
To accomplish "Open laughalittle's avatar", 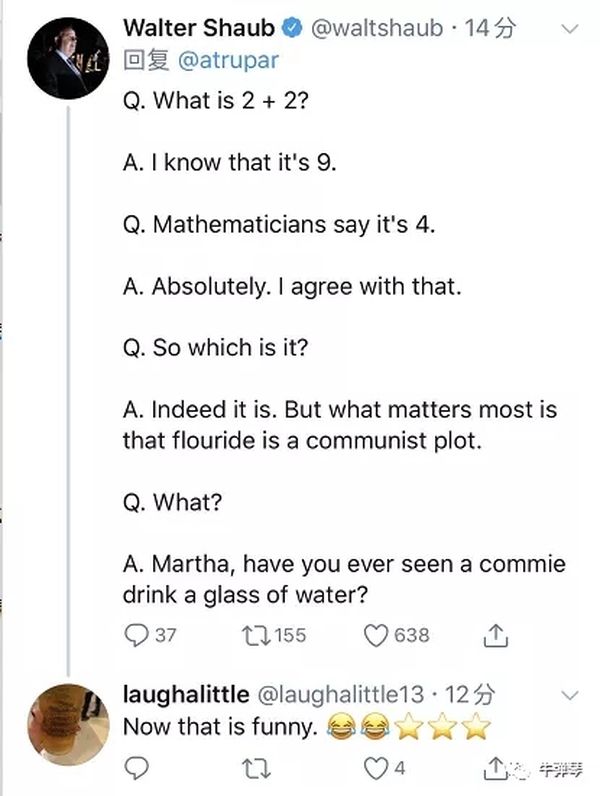I will (x=65, y=722).
